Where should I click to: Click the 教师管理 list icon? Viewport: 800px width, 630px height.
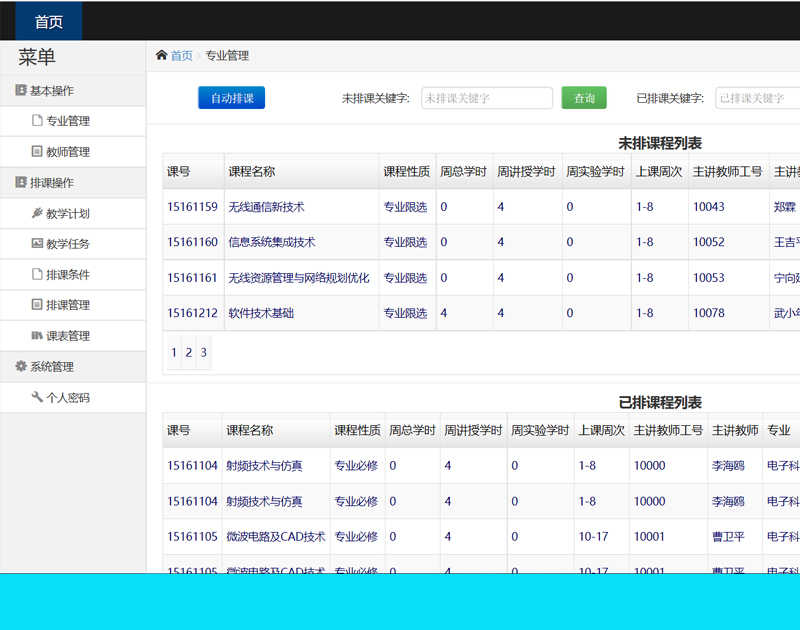point(37,152)
